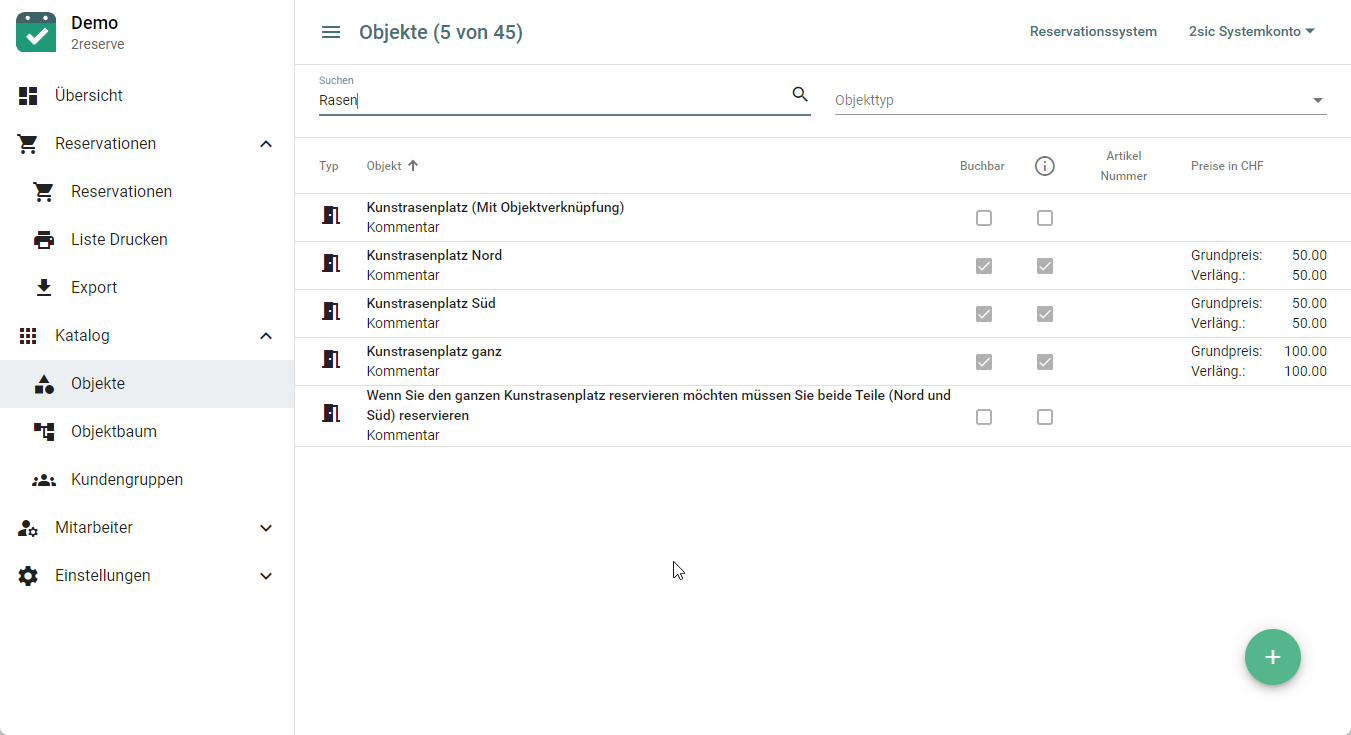Toggle the info checkbox for Kunstrasenplatz ganz
This screenshot has width=1351, height=735.
[x=1045, y=362]
